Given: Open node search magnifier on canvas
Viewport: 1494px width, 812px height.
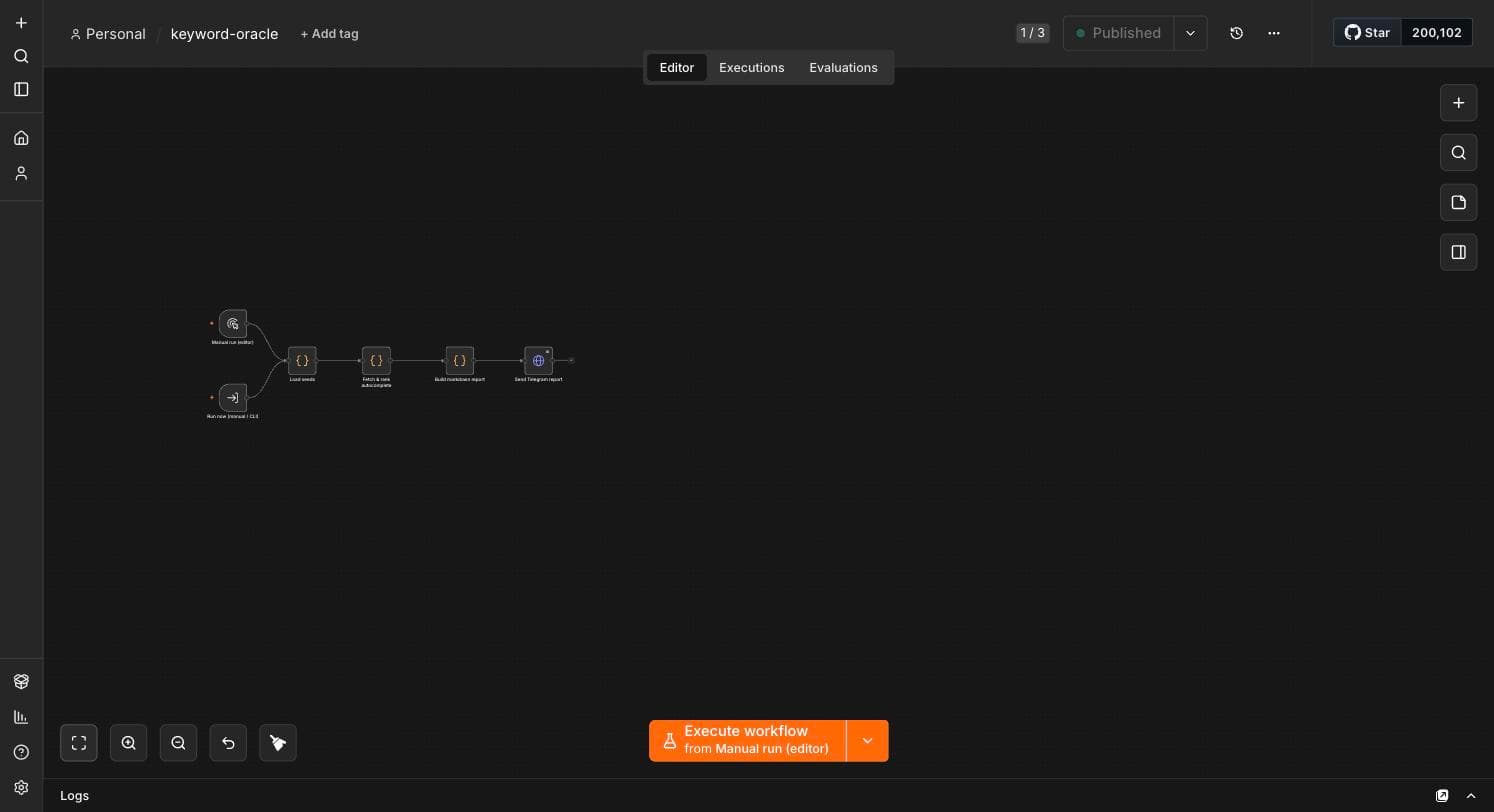Looking at the screenshot, I should [1458, 153].
